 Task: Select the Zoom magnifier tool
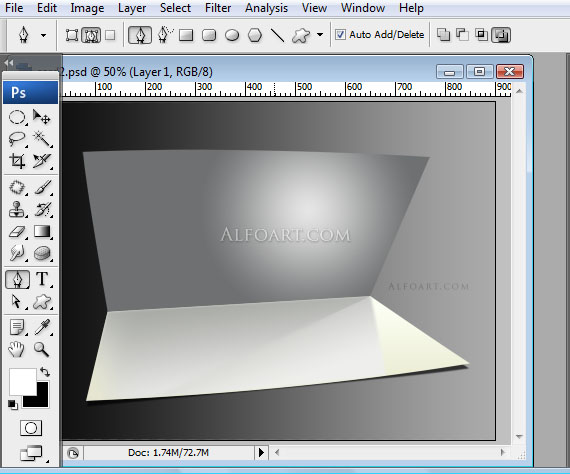pos(41,349)
